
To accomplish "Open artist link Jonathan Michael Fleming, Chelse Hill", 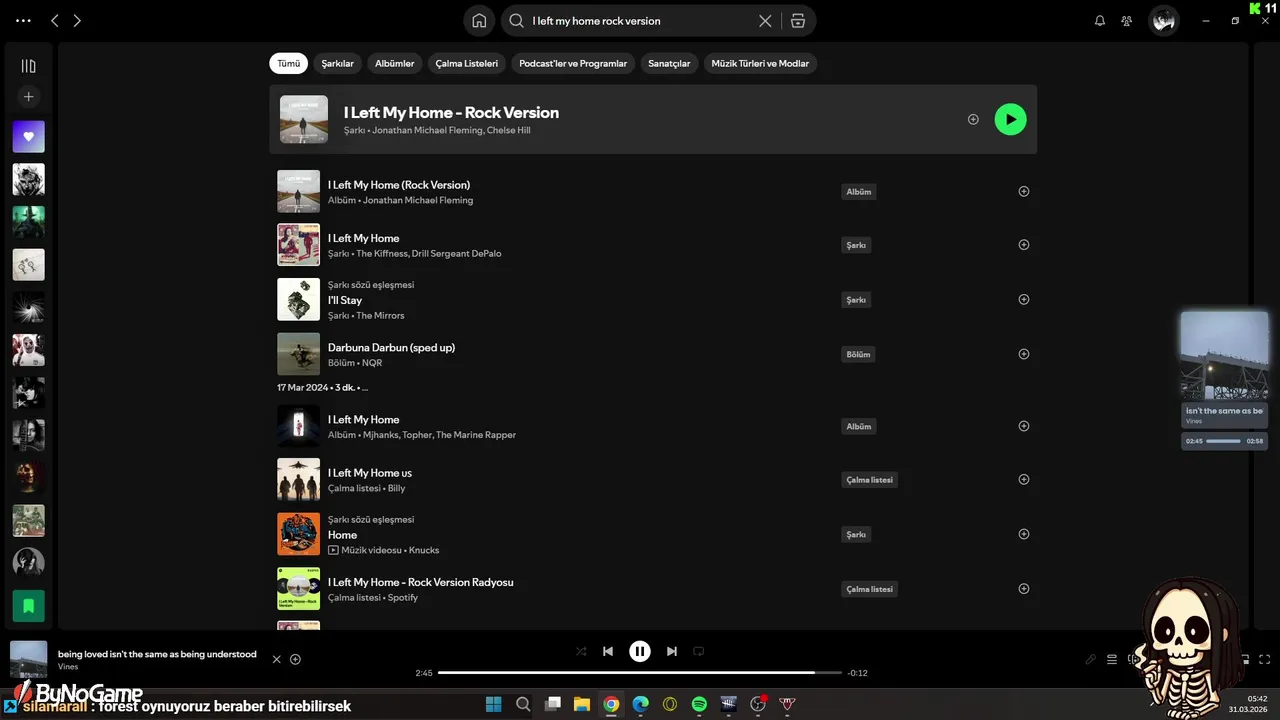I will point(451,130).
